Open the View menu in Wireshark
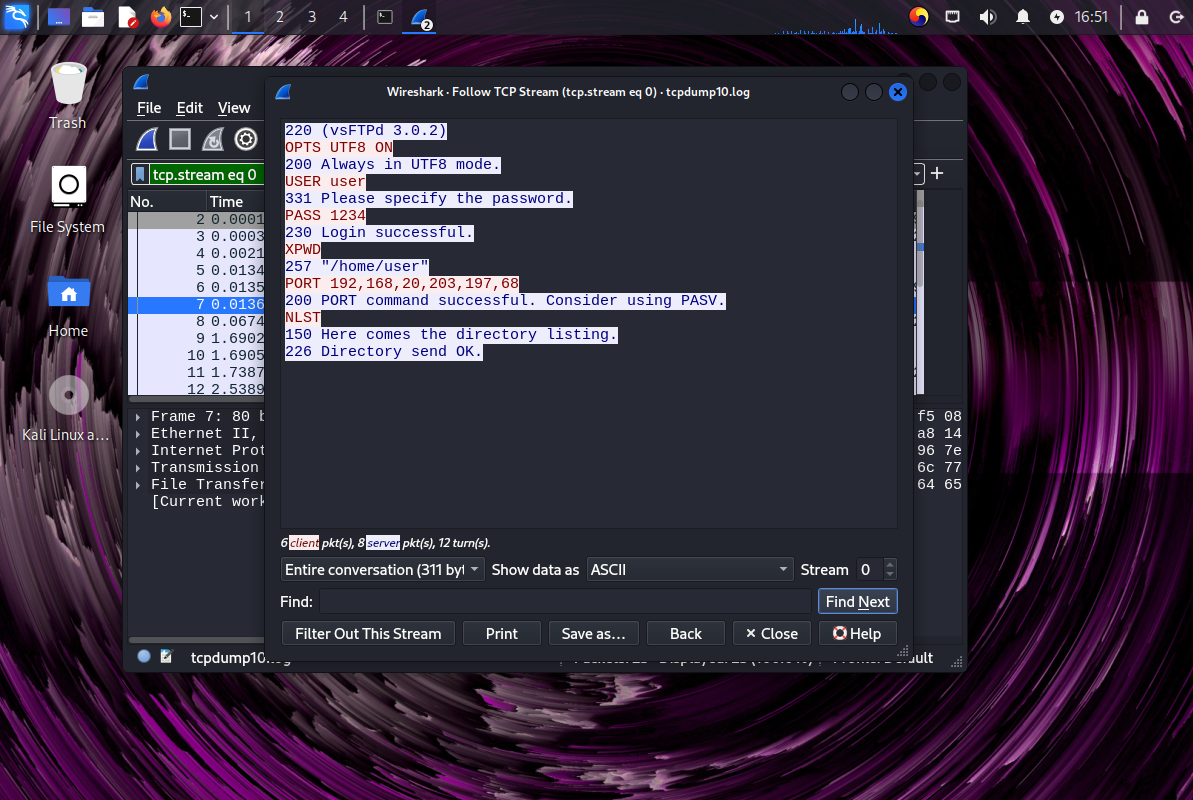The height and width of the screenshot is (800, 1193). (x=234, y=108)
